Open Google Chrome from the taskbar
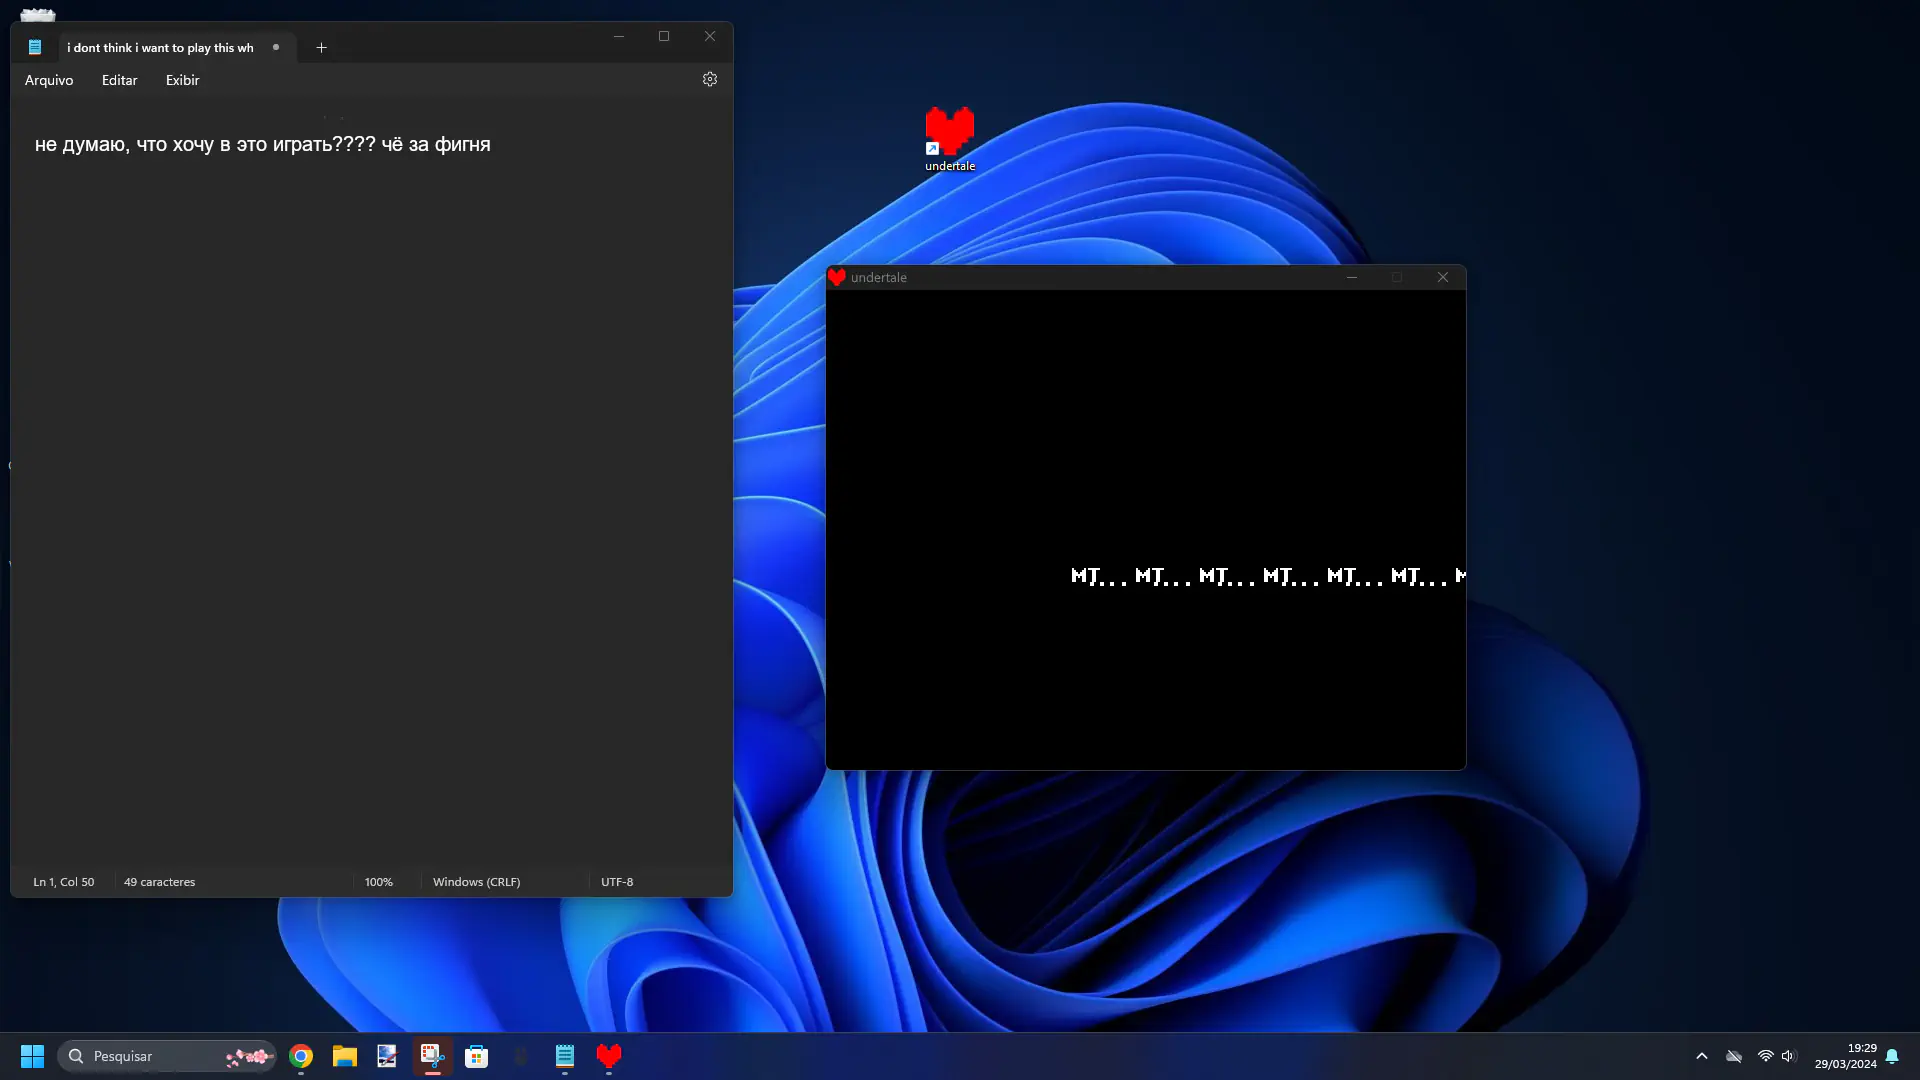Screen dimensions: 1920x1080 pos(301,1056)
